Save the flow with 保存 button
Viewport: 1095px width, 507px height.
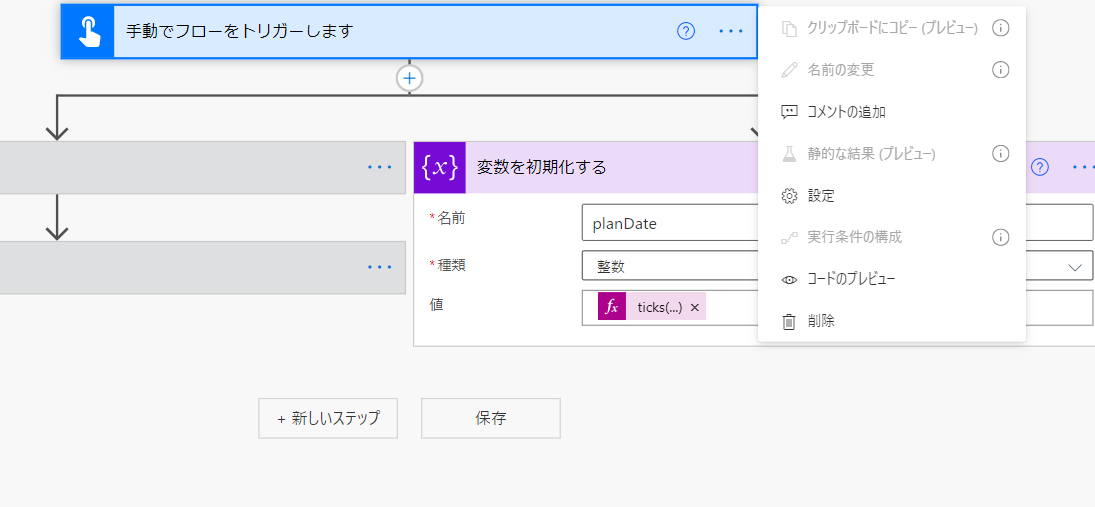click(491, 418)
